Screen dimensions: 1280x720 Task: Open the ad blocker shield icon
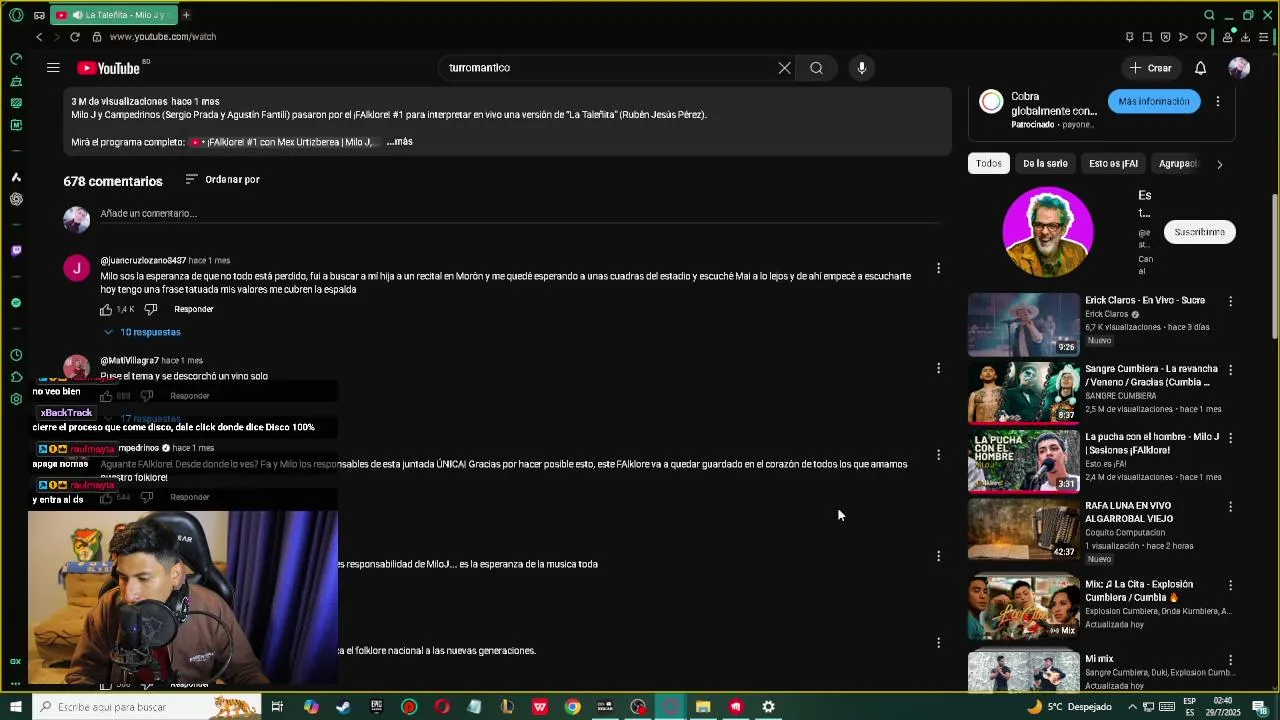(x=1165, y=37)
